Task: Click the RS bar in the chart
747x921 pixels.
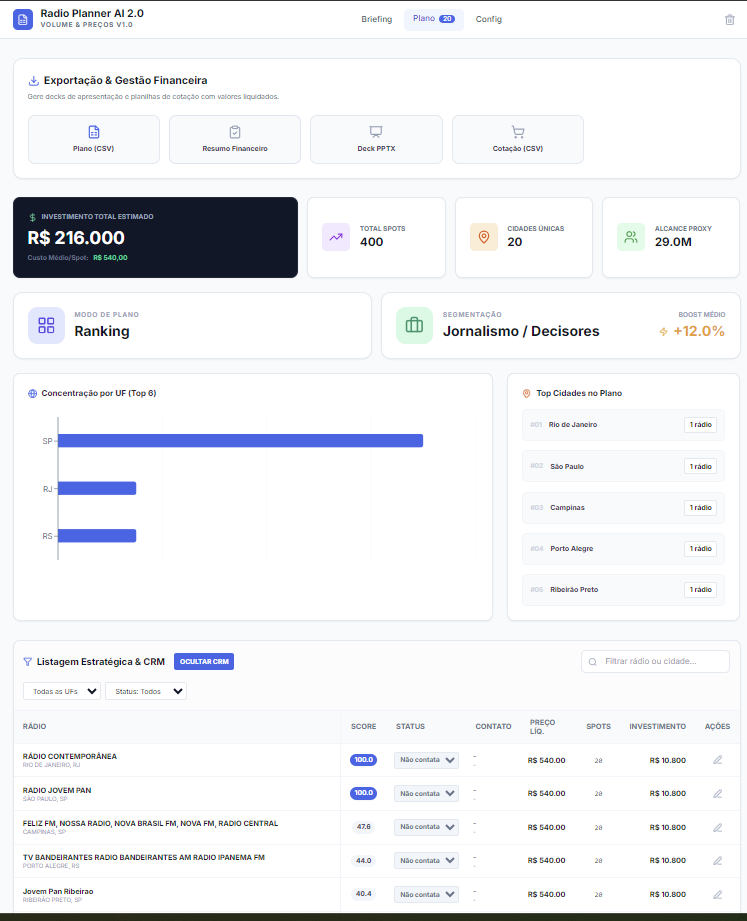Action: (x=97, y=536)
